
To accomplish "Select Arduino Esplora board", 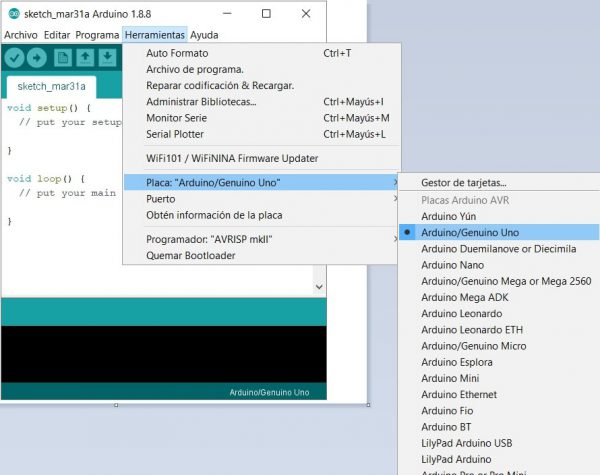I will [499, 362].
